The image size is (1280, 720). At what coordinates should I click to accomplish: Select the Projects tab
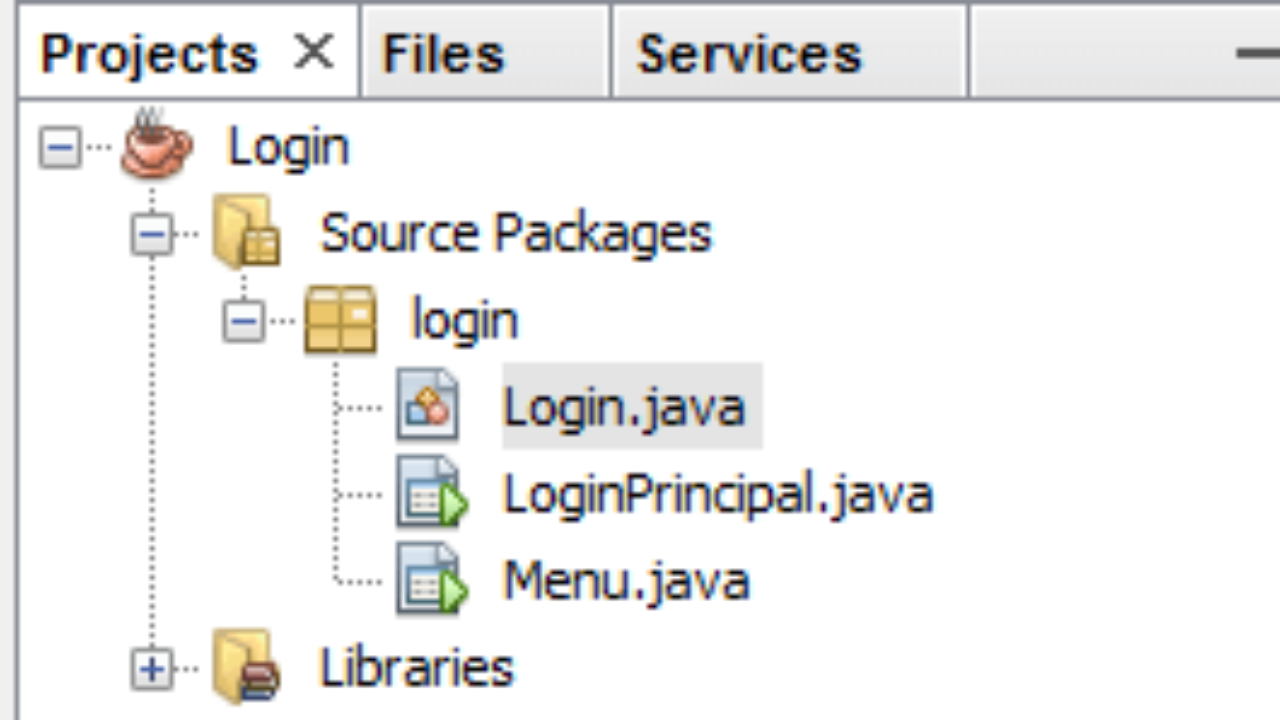[149, 53]
